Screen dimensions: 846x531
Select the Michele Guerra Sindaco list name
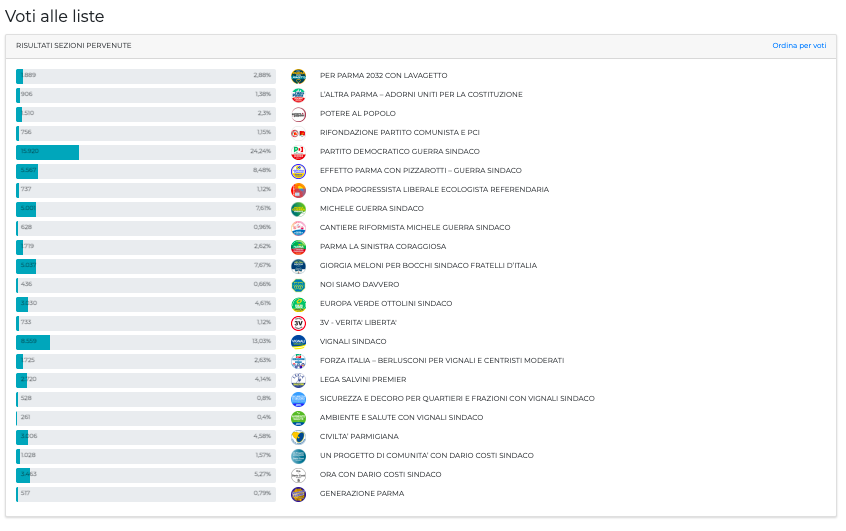pyautogui.click(x=371, y=209)
